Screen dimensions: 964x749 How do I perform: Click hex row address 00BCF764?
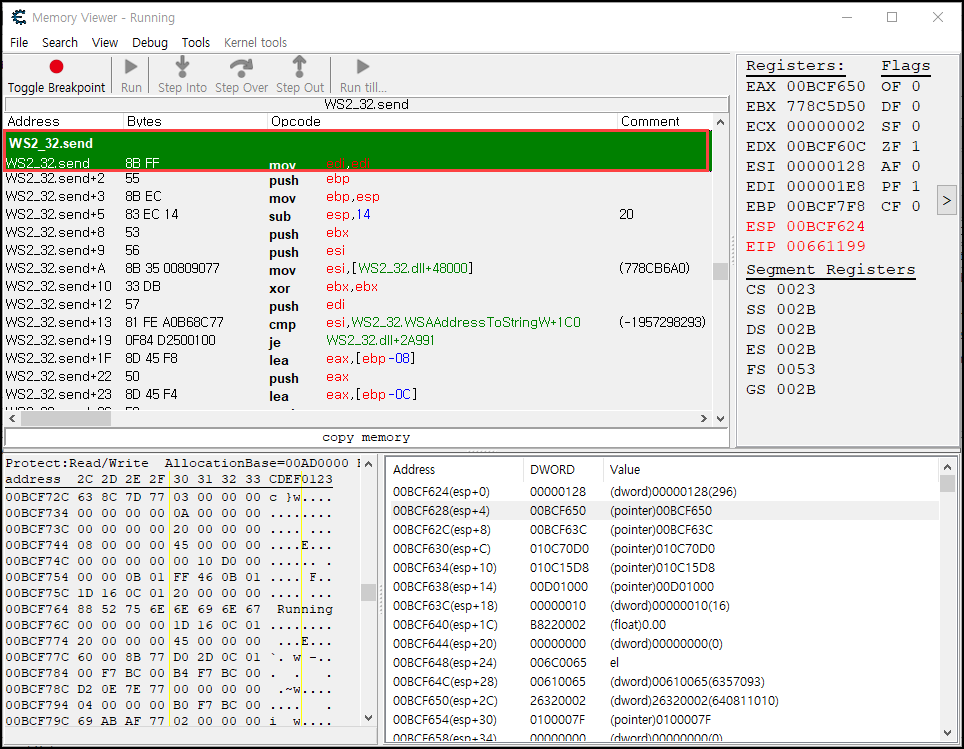click(x=38, y=609)
